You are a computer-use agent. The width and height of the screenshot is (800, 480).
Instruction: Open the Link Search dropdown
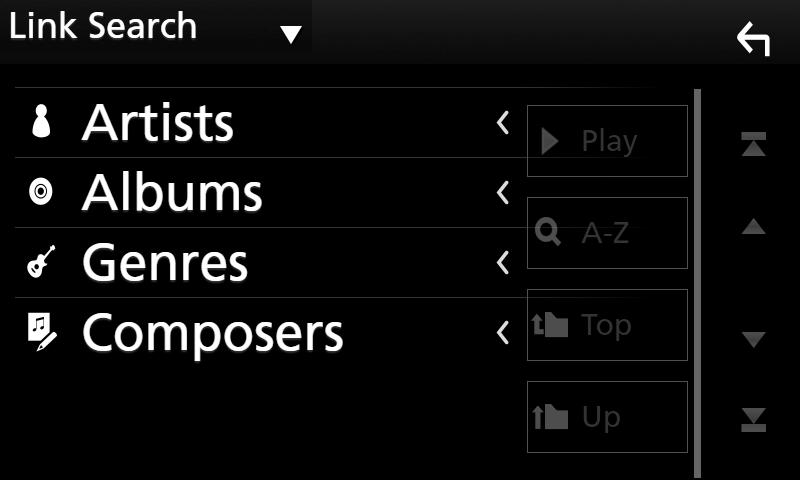click(291, 34)
